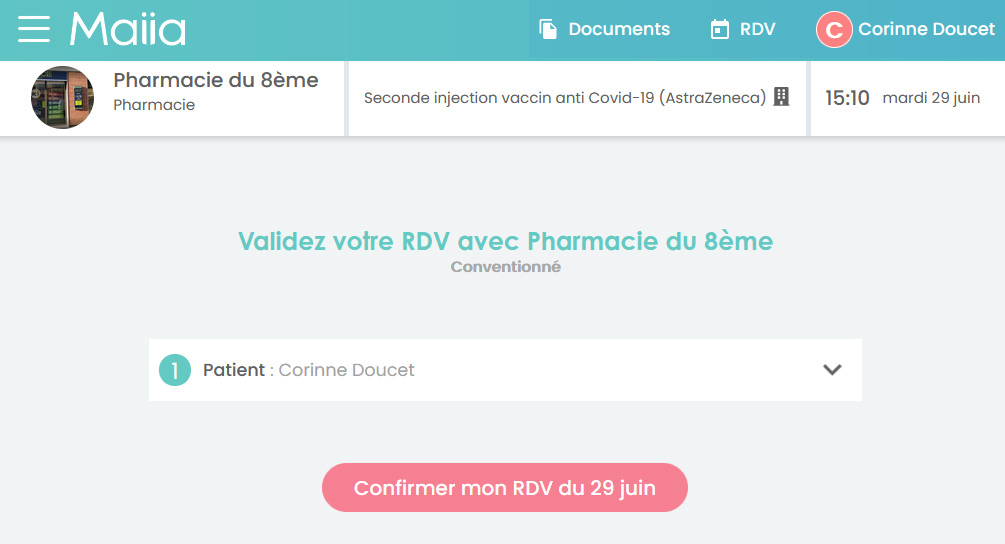Confirm the RDV du 29 juin
1005x544 pixels.
click(504, 488)
